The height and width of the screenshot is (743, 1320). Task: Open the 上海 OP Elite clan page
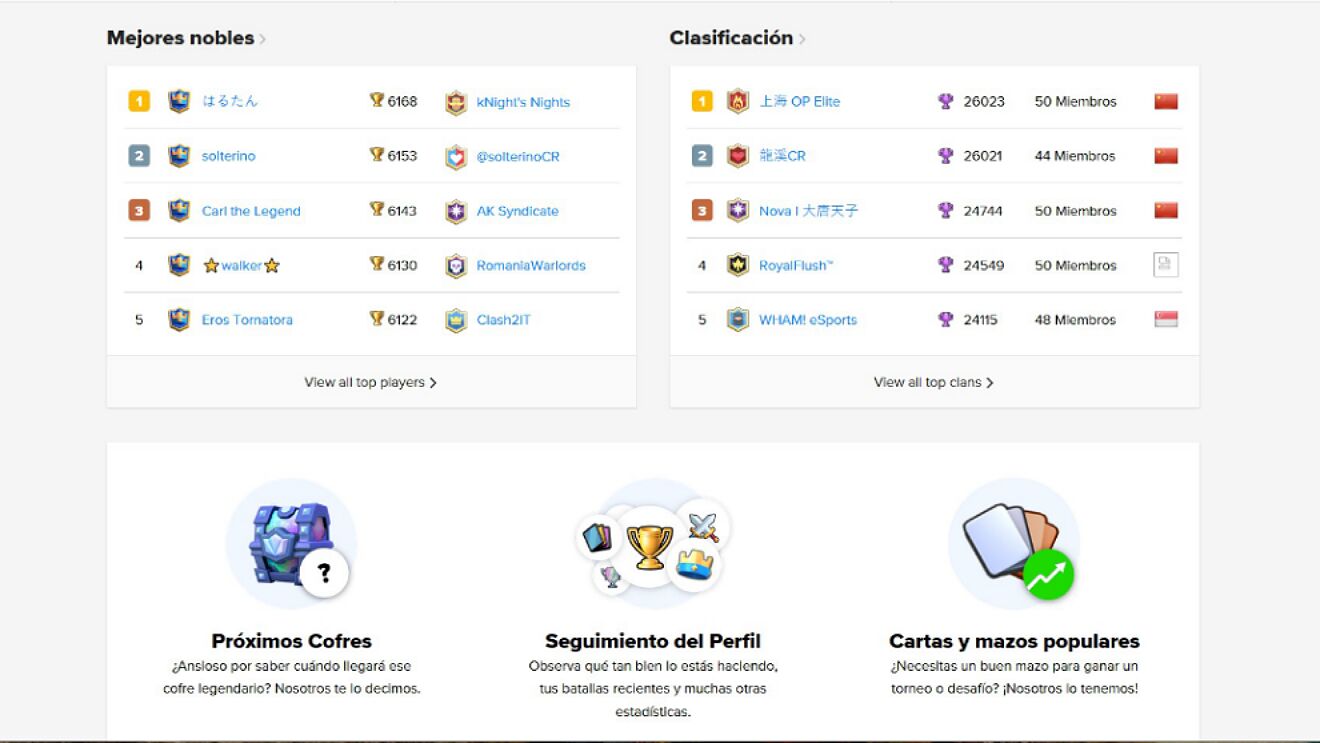[x=799, y=101]
